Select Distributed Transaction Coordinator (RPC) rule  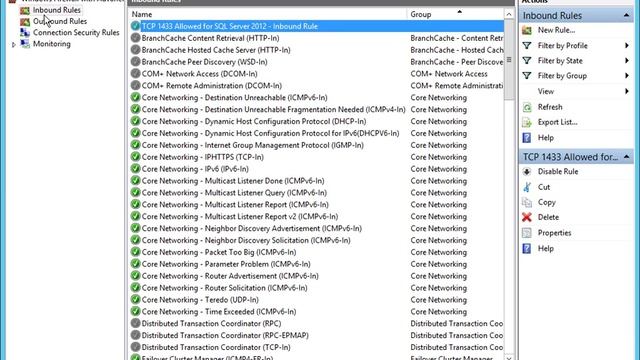tap(211, 323)
